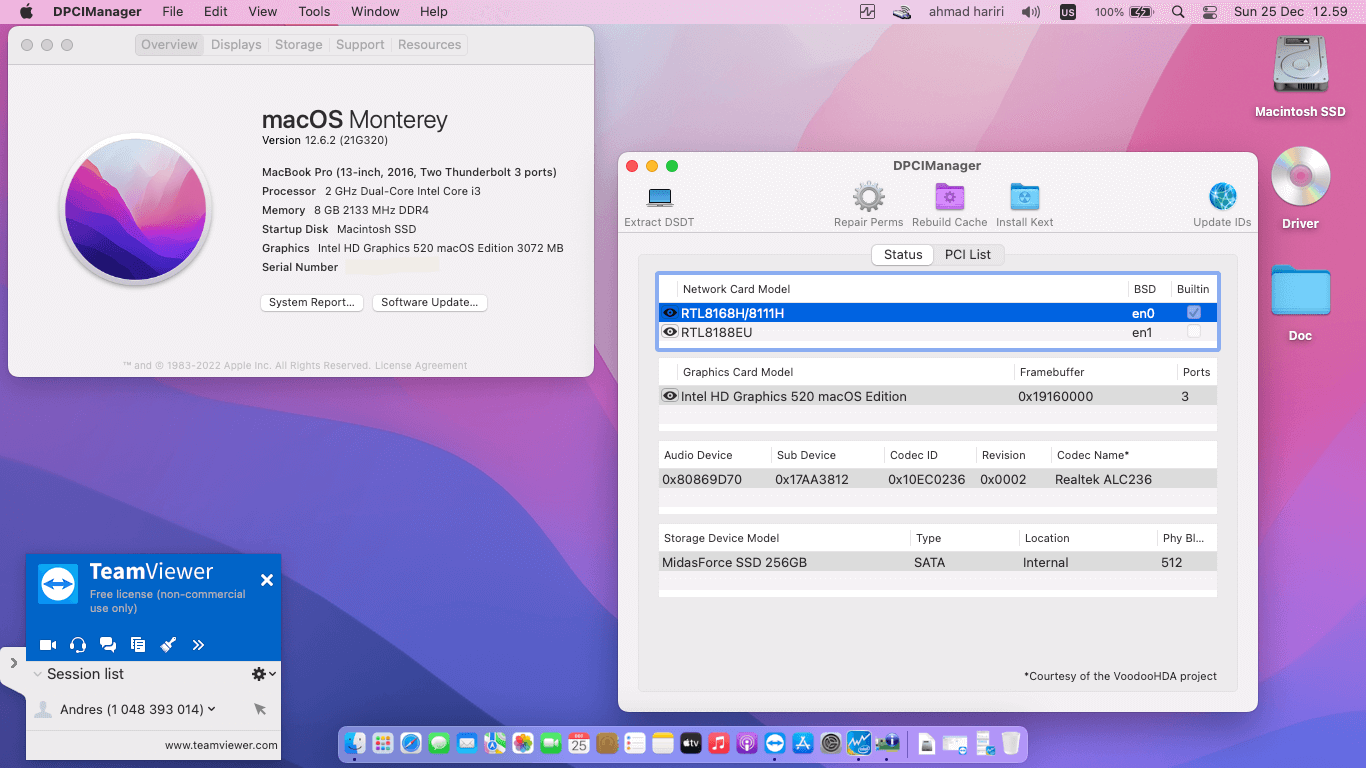Screen dimensions: 1366x768
Task: Click TeamViewer whiteboard brush icon
Action: [x=168, y=645]
